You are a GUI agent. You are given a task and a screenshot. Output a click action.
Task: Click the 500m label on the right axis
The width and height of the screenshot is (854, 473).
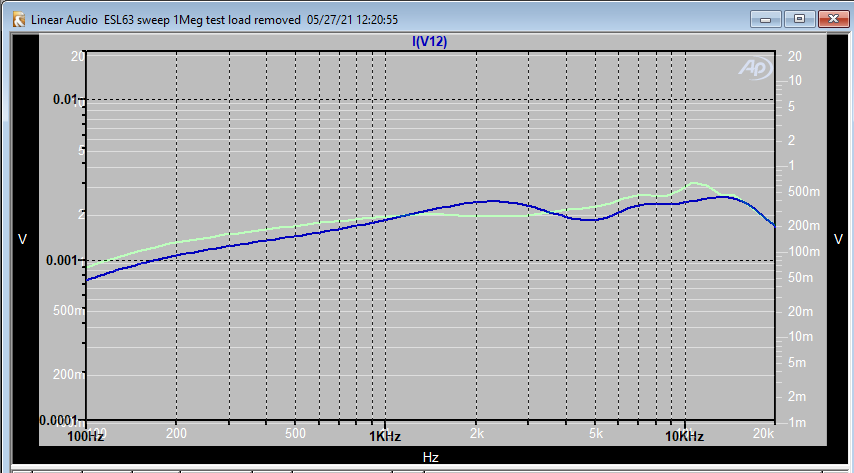804,192
